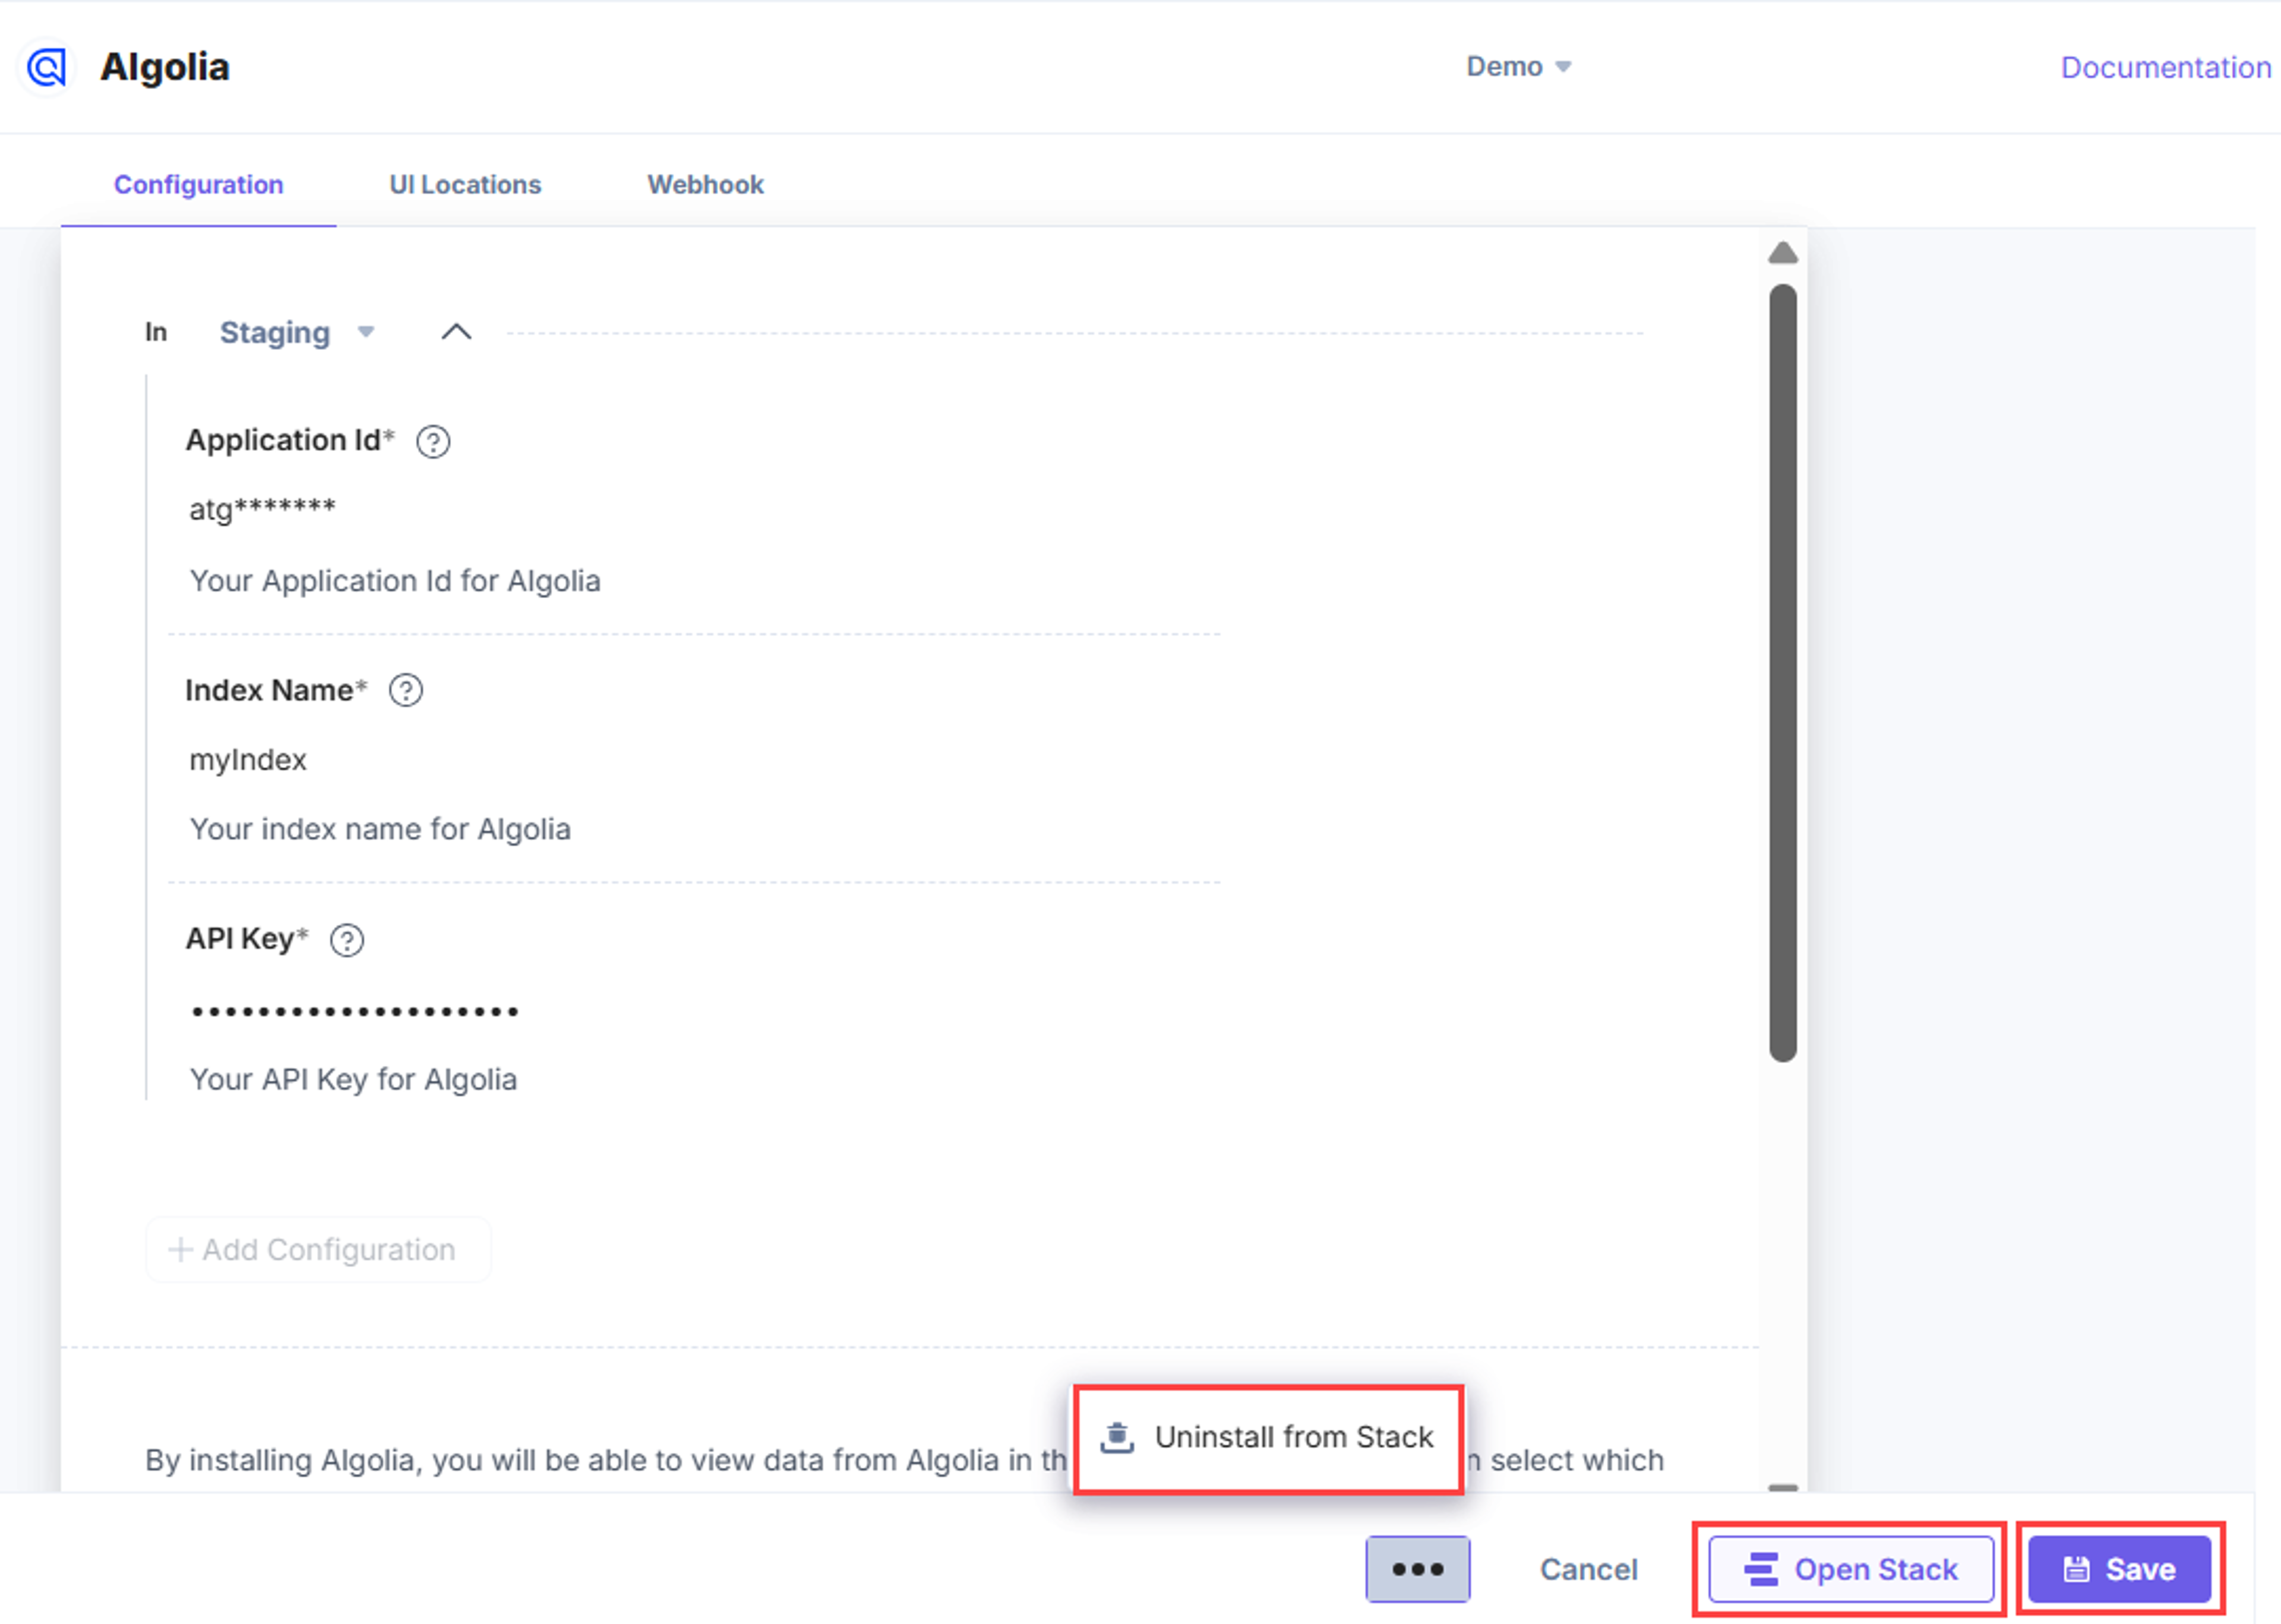Open the Demo stack dropdown

1518,66
